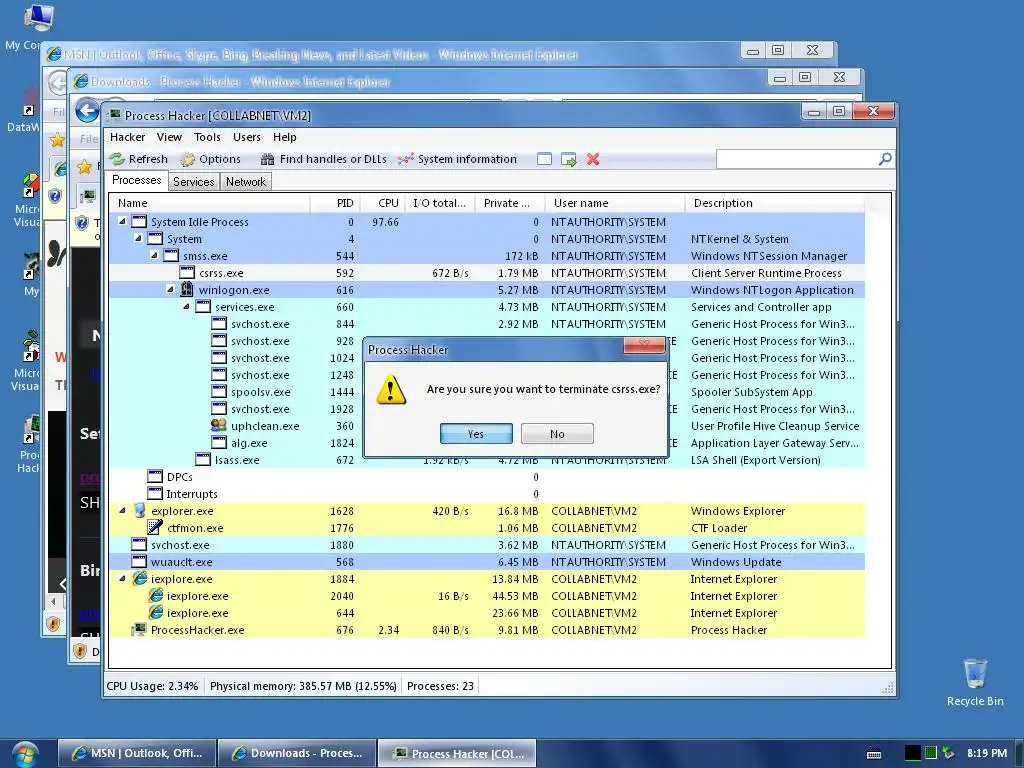Open the Hacker menu
The width and height of the screenshot is (1024, 768).
(x=127, y=137)
